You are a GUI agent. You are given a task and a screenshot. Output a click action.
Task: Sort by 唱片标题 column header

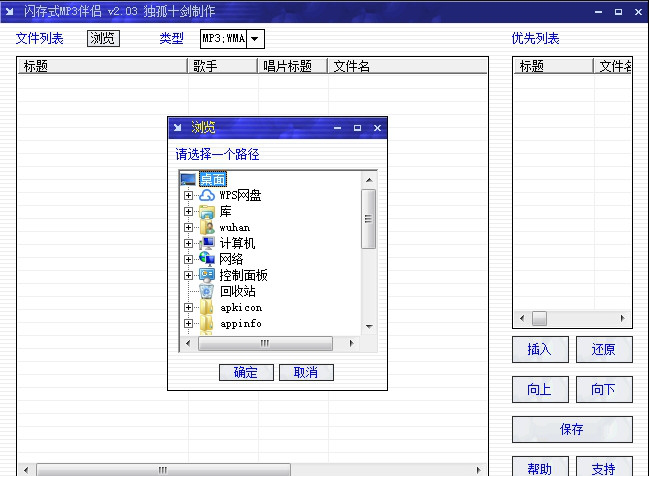(293, 66)
